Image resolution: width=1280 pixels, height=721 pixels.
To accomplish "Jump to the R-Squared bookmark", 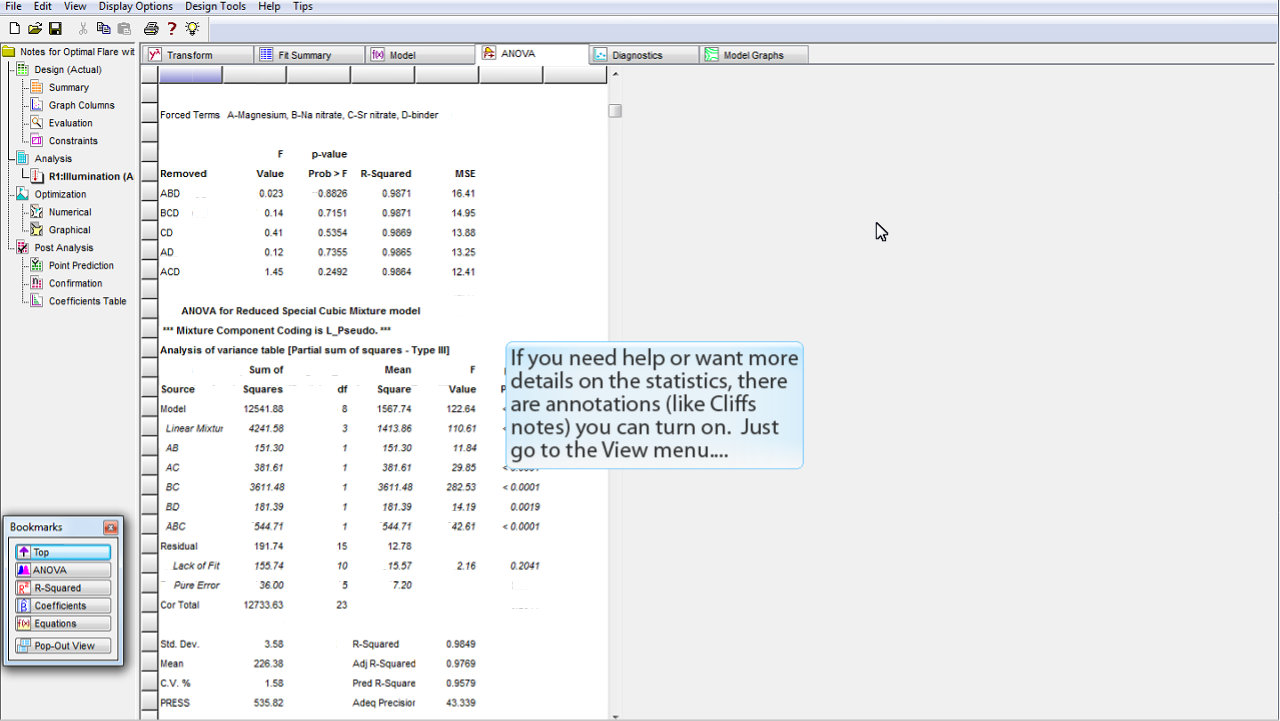I will click(63, 588).
